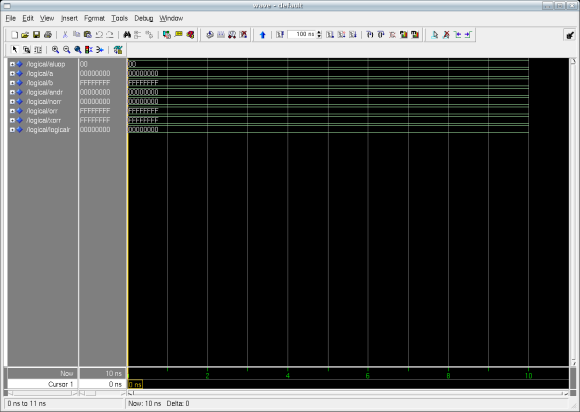The height and width of the screenshot is (412, 580).
Task: Click the Print toolbar icon
Action: [48, 35]
